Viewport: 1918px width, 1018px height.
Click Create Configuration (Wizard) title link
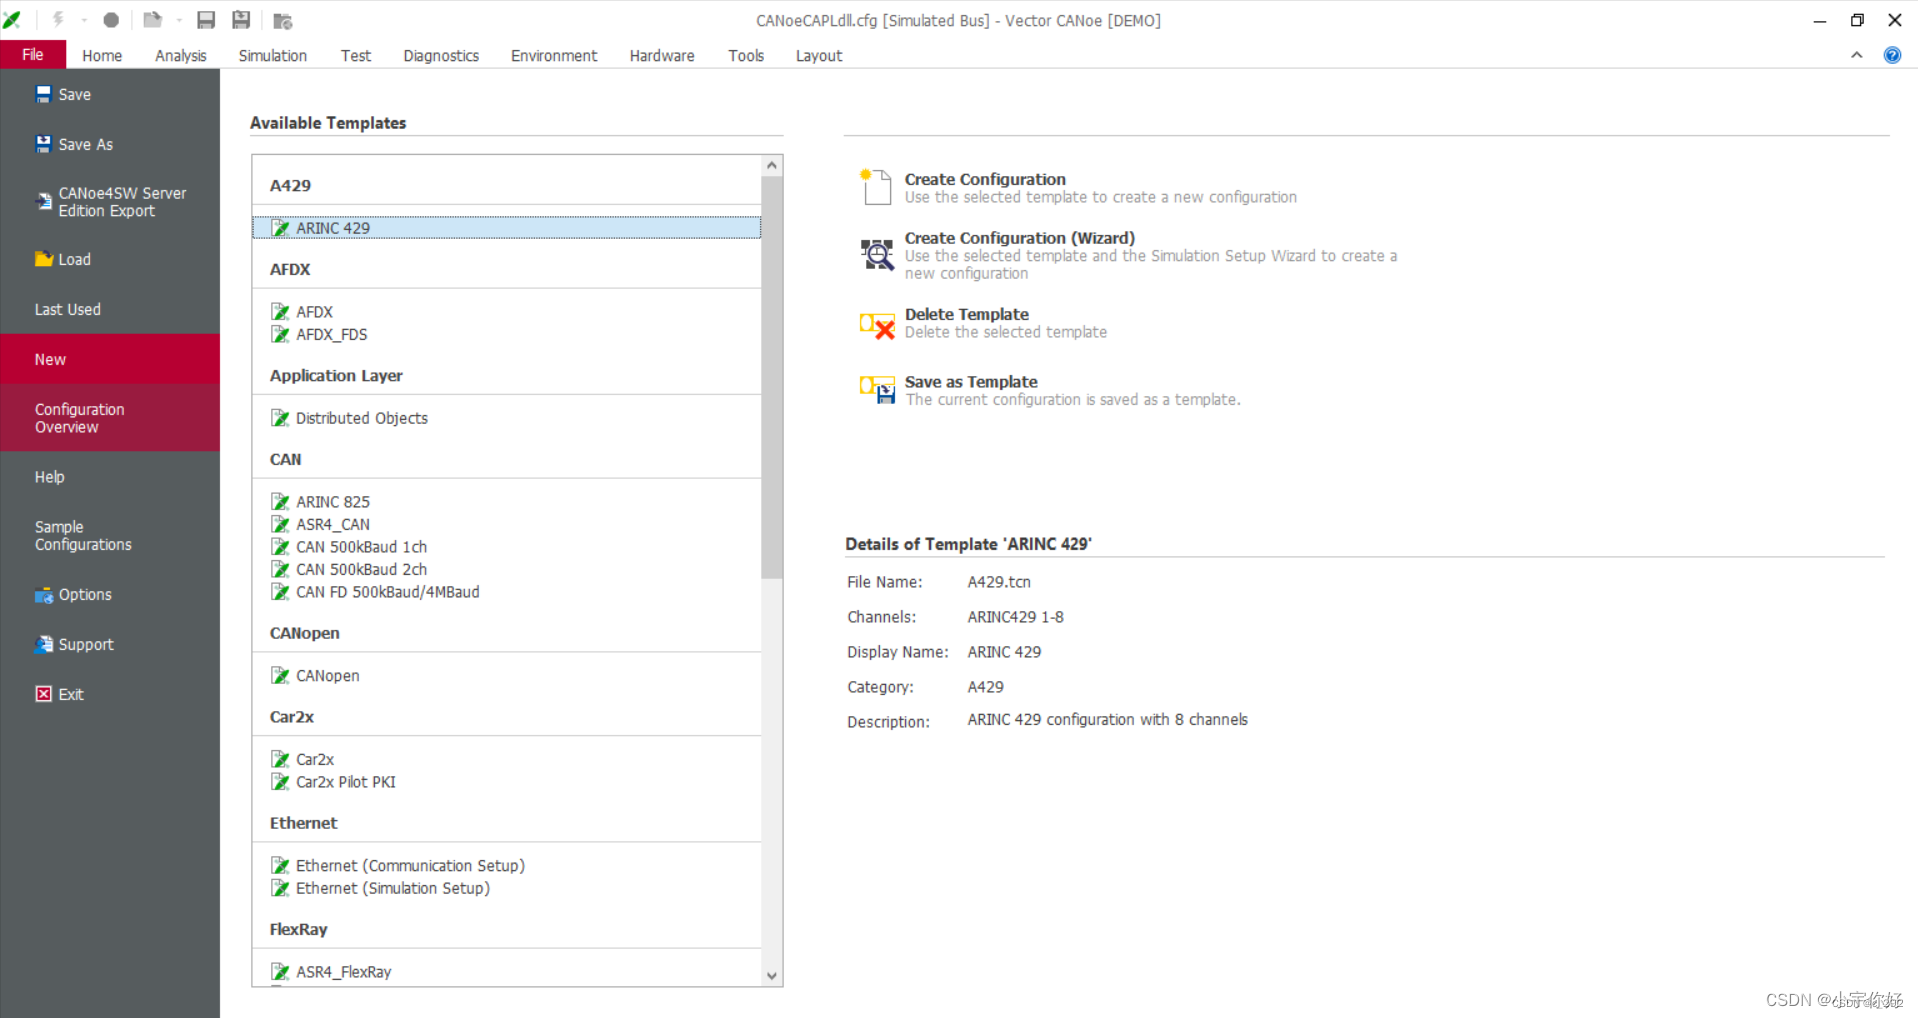1020,238
